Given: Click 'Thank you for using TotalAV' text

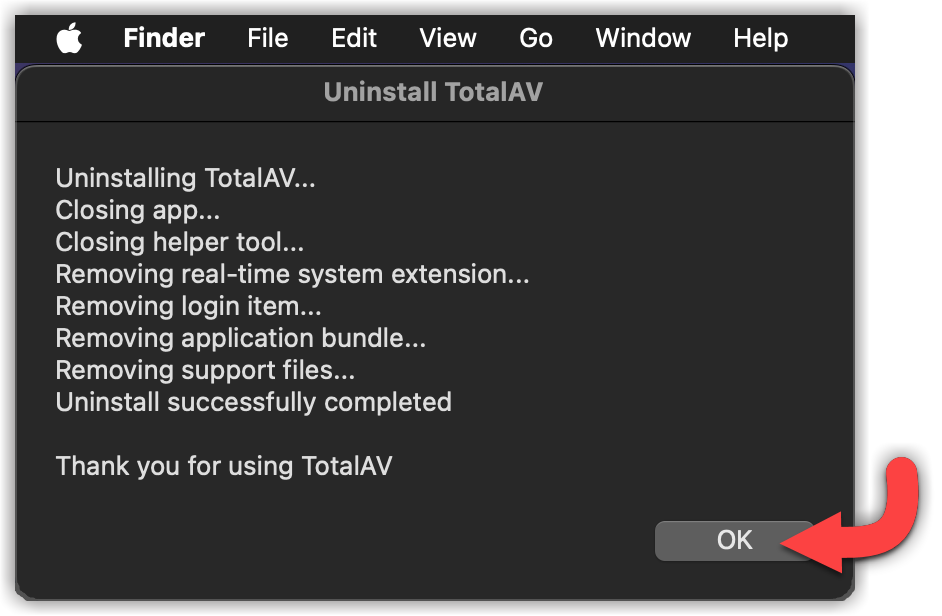Looking at the screenshot, I should click(x=223, y=466).
